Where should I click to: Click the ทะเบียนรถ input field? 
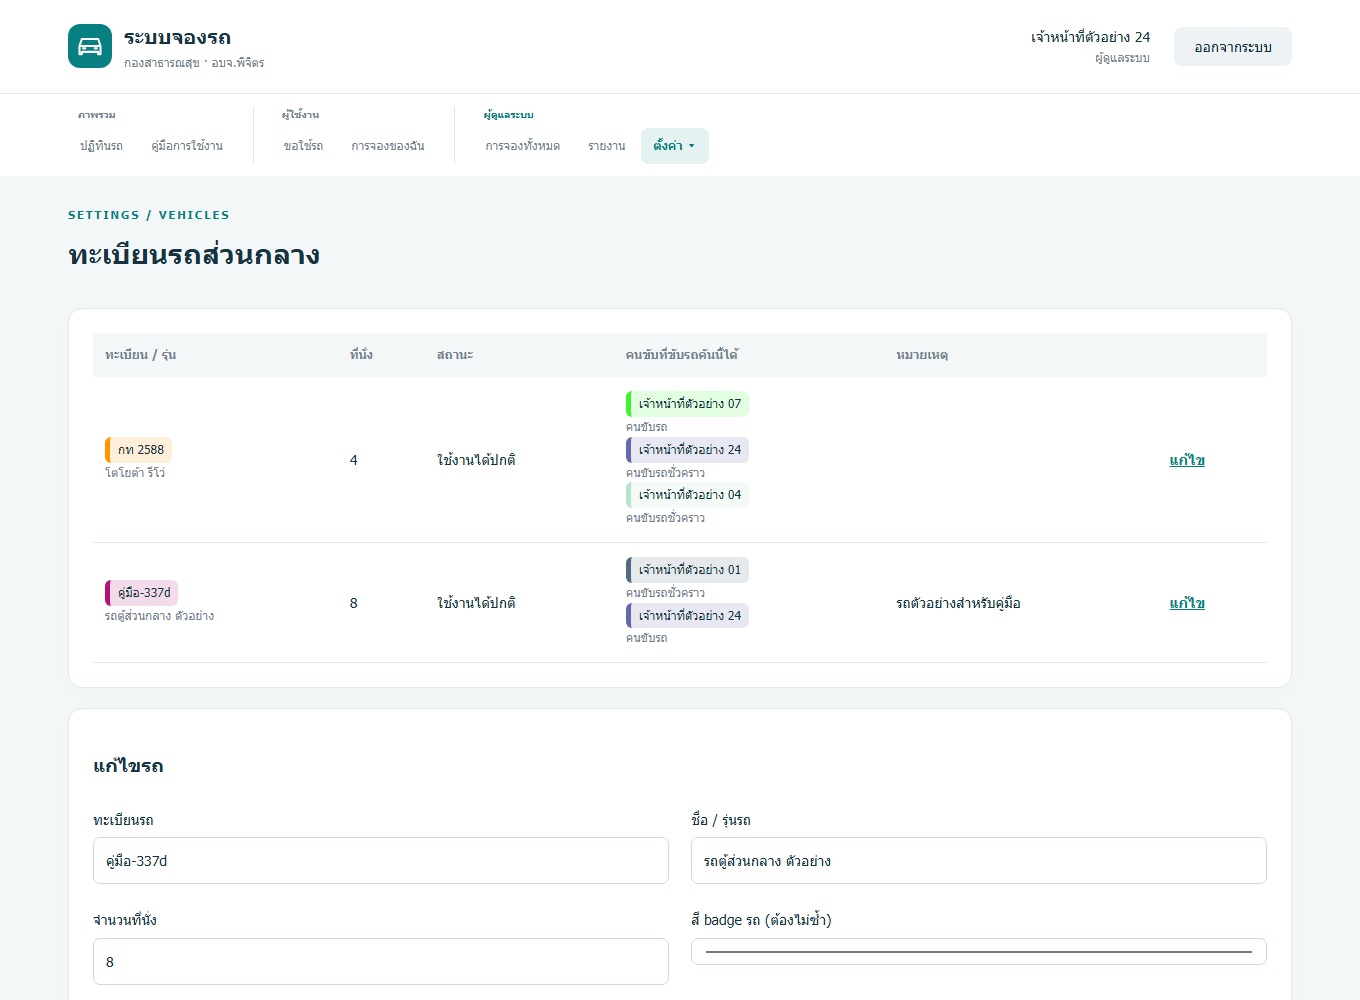tap(381, 861)
